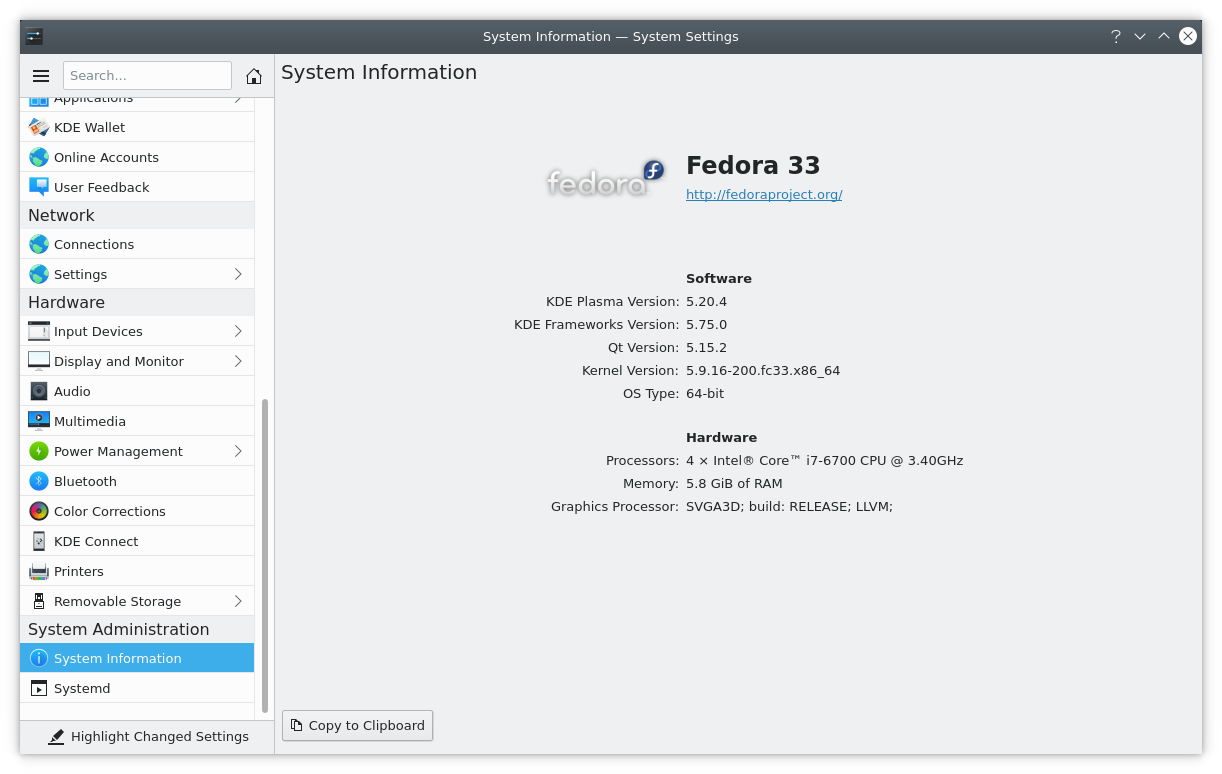The height and width of the screenshot is (774, 1222).
Task: Minimize the System Settings window
Action: pos(1140,36)
